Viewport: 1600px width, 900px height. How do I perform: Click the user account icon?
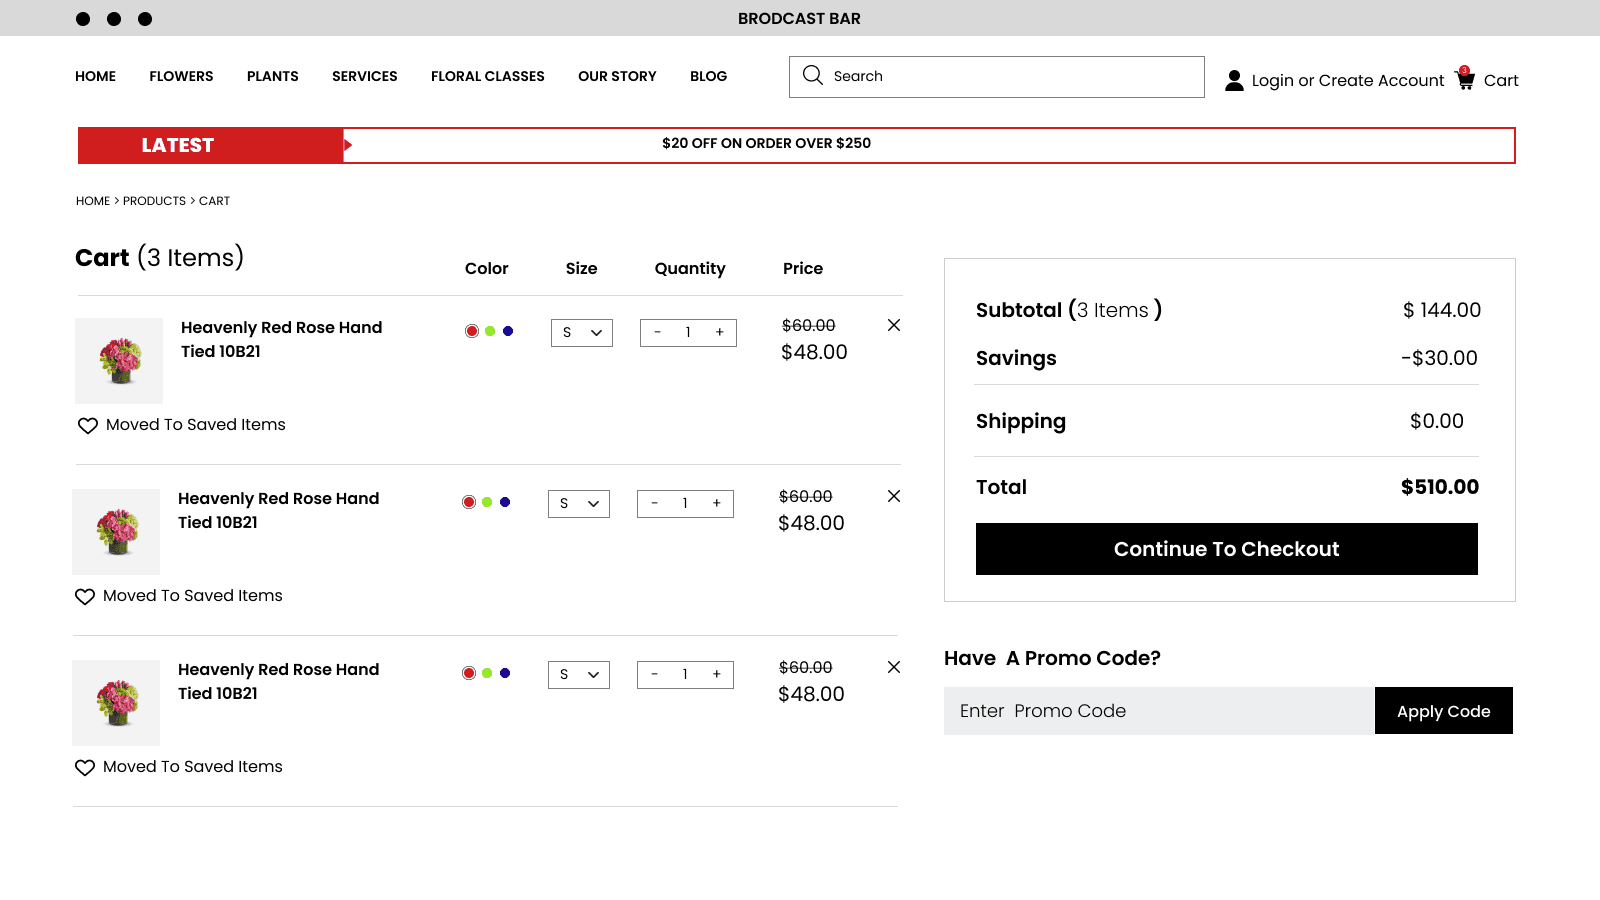click(x=1234, y=80)
